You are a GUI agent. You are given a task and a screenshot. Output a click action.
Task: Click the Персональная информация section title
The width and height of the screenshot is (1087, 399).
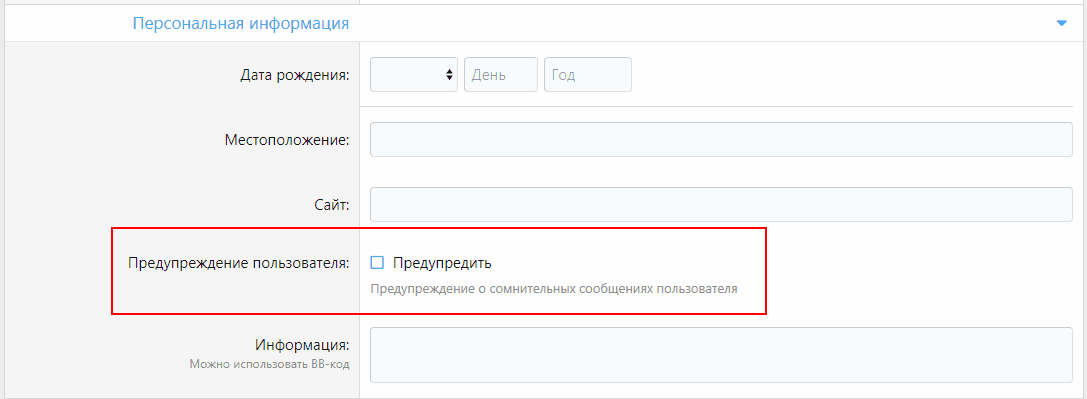tap(241, 24)
